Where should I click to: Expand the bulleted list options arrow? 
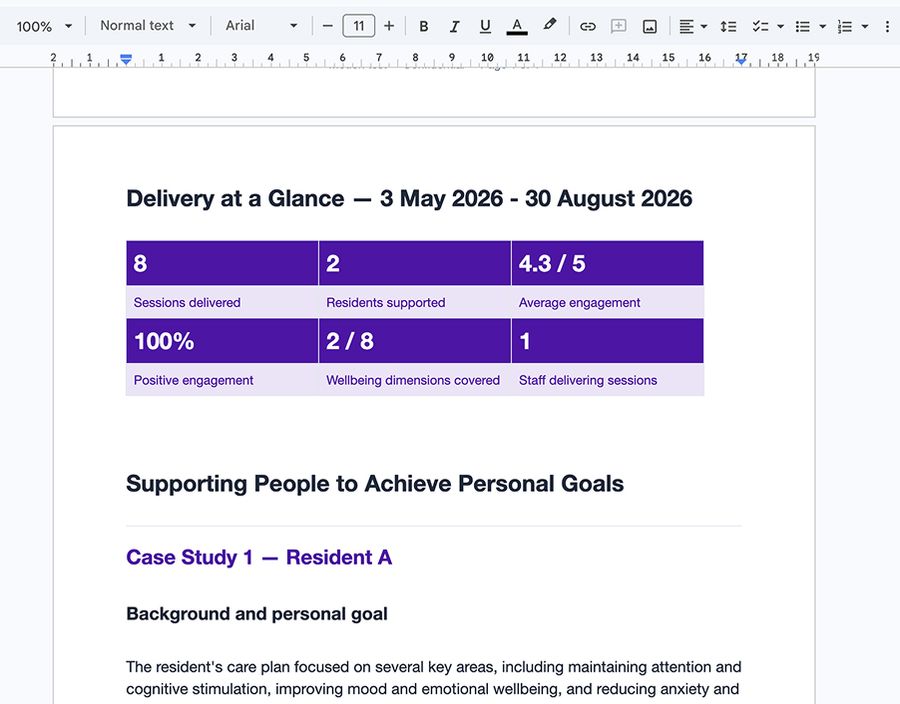tap(822, 26)
